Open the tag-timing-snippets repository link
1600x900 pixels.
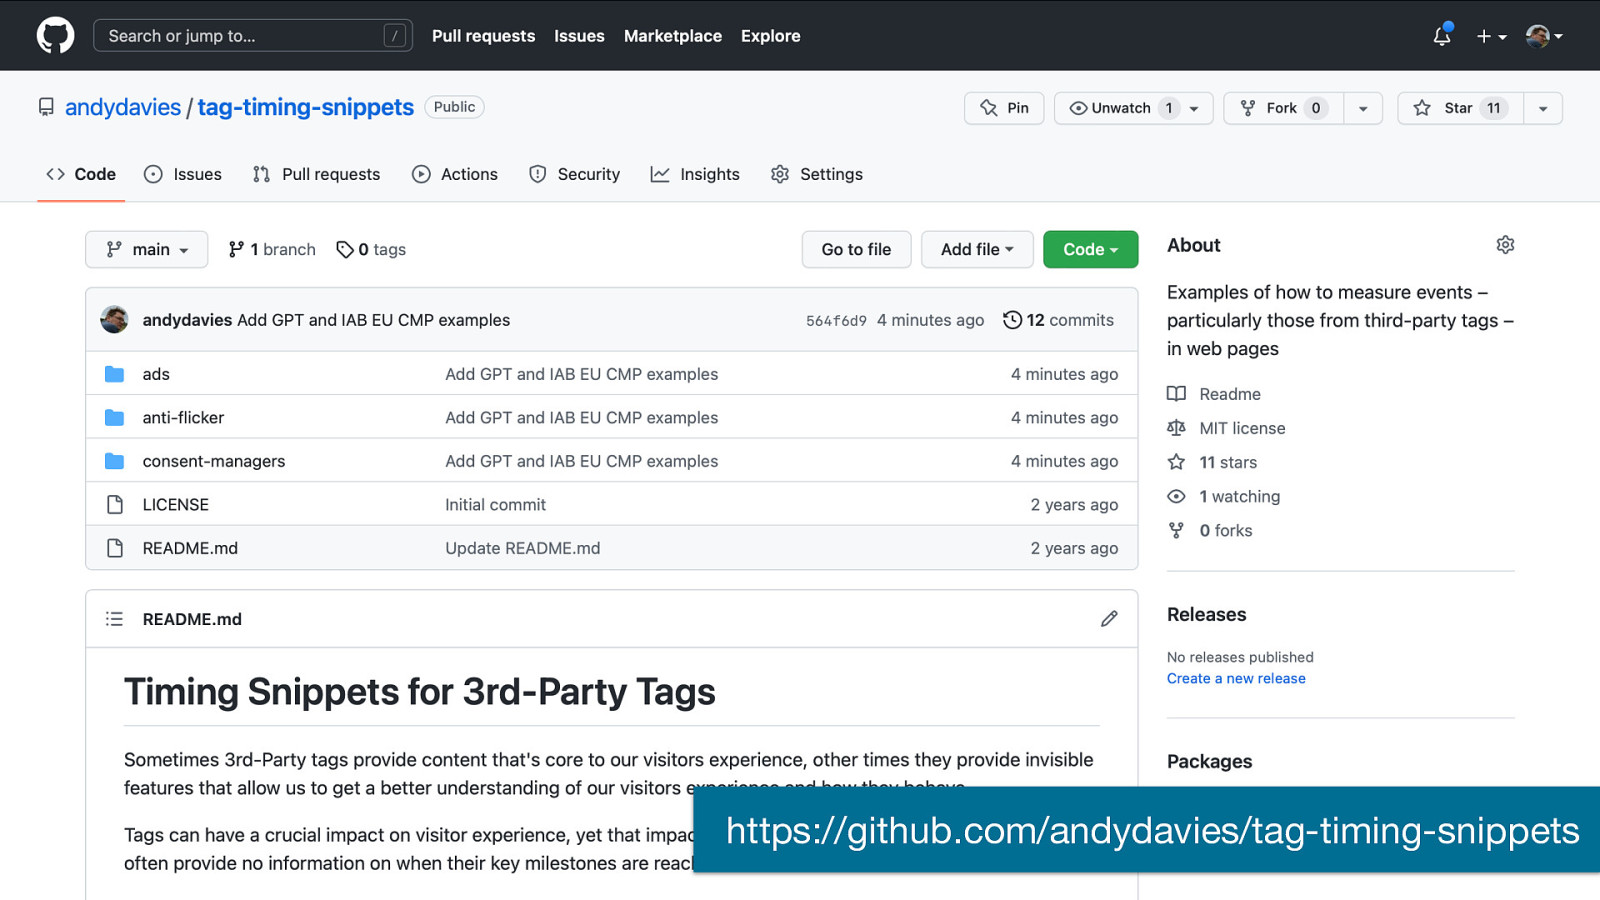pyautogui.click(x=305, y=107)
